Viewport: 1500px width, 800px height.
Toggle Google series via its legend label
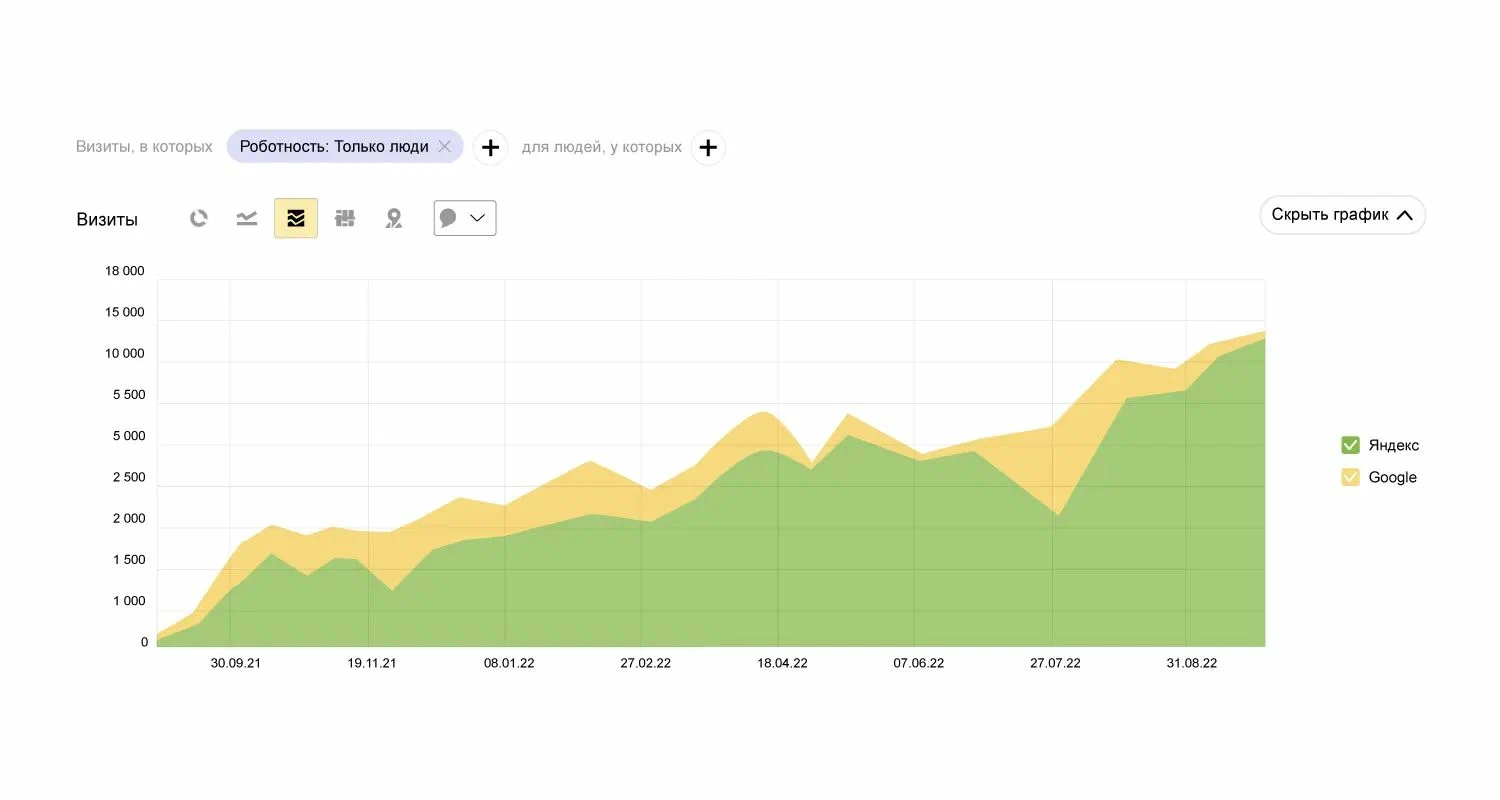coord(1392,477)
